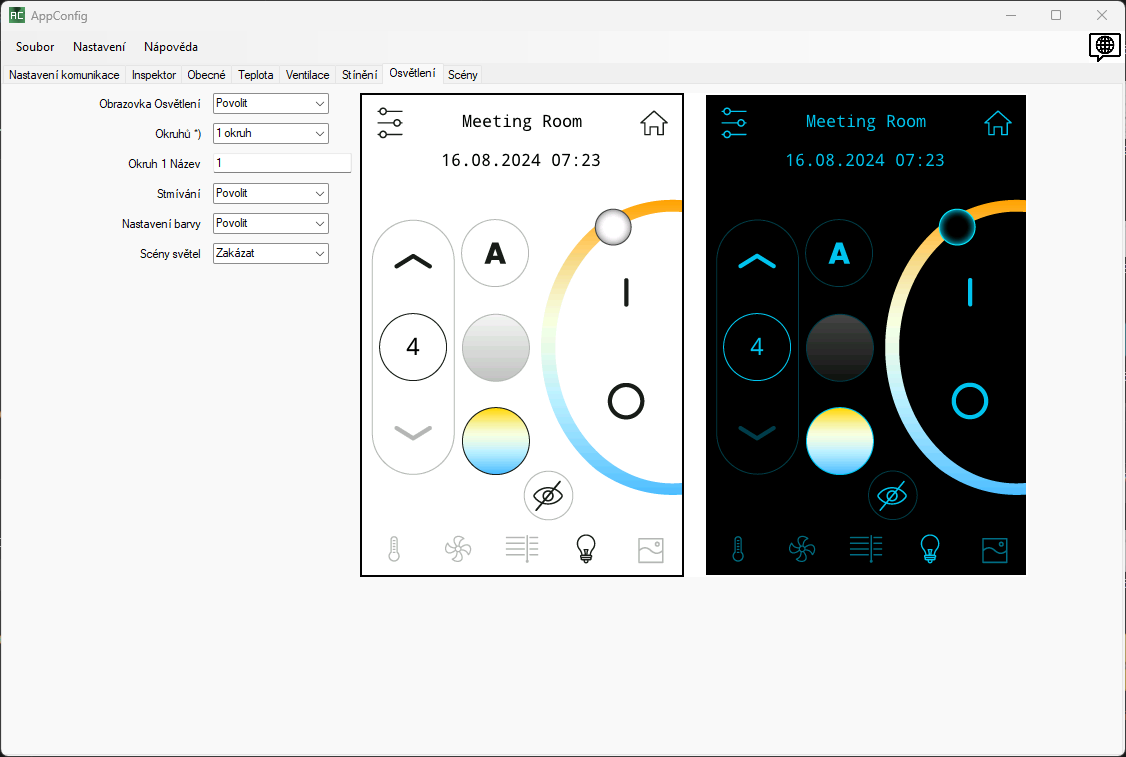This screenshot has width=1126, height=757.
Task: Click circuit number 4 button, light preview
Action: 413,347
